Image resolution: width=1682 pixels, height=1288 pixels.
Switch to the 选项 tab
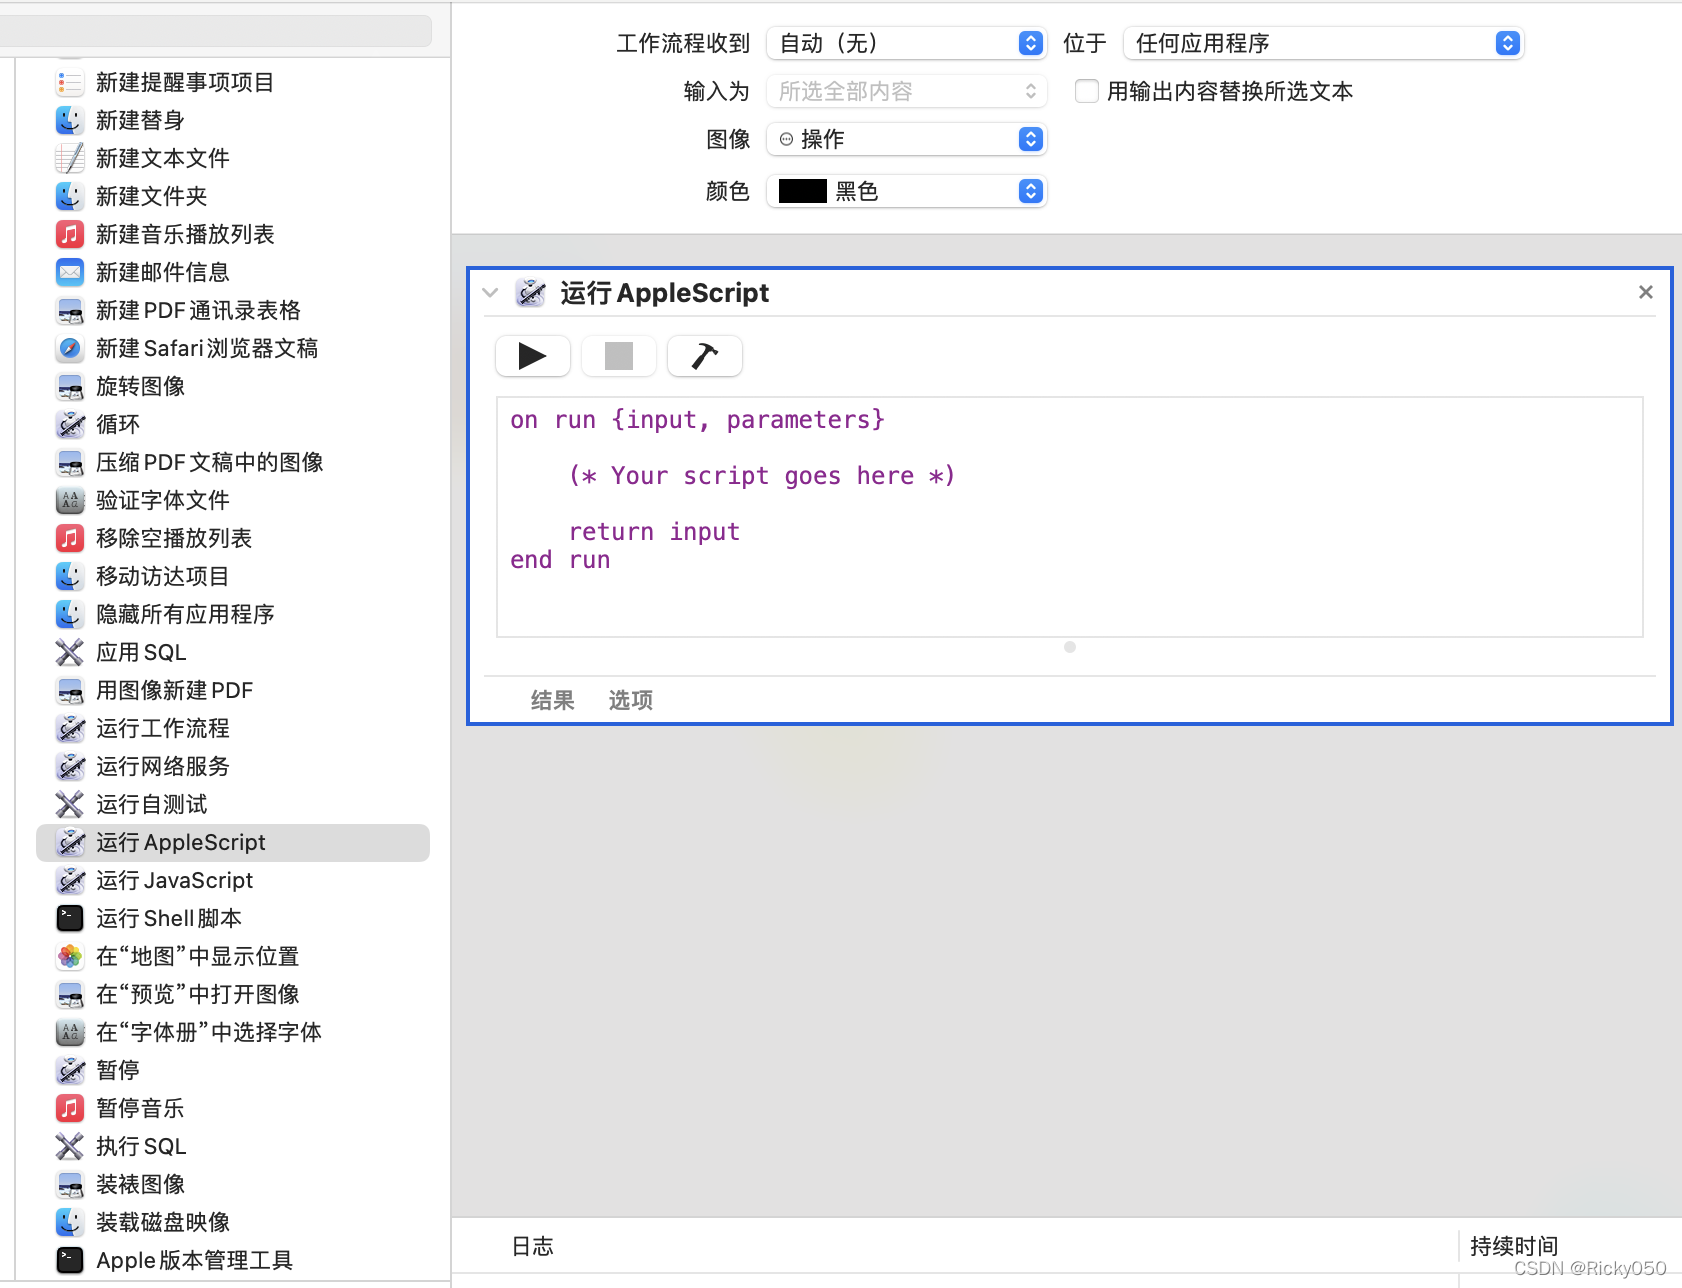click(x=631, y=700)
